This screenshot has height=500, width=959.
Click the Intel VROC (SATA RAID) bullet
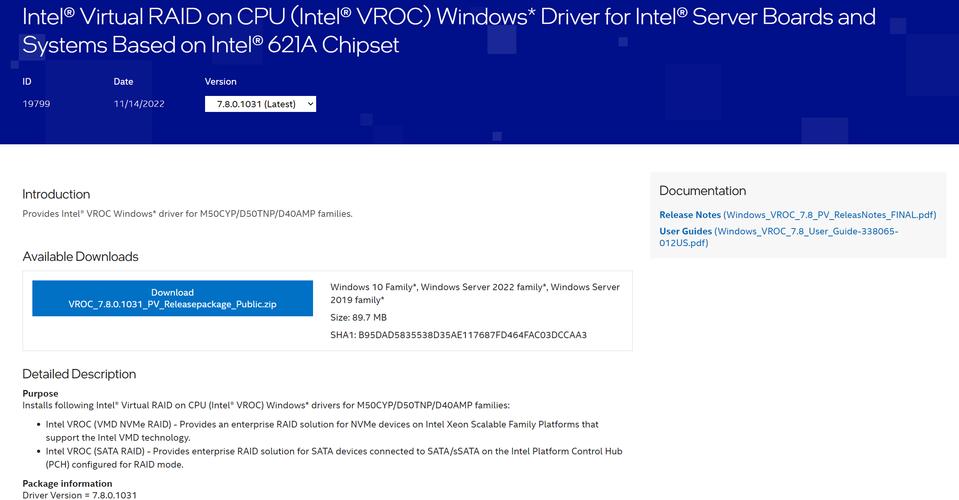pos(334,457)
